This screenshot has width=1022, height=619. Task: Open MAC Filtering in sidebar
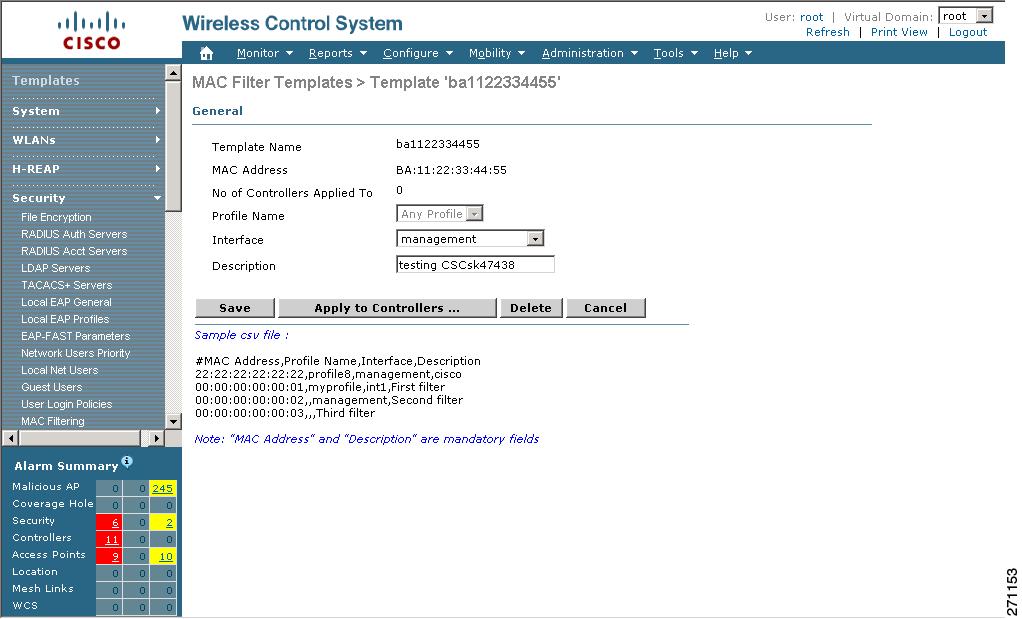tap(53, 421)
